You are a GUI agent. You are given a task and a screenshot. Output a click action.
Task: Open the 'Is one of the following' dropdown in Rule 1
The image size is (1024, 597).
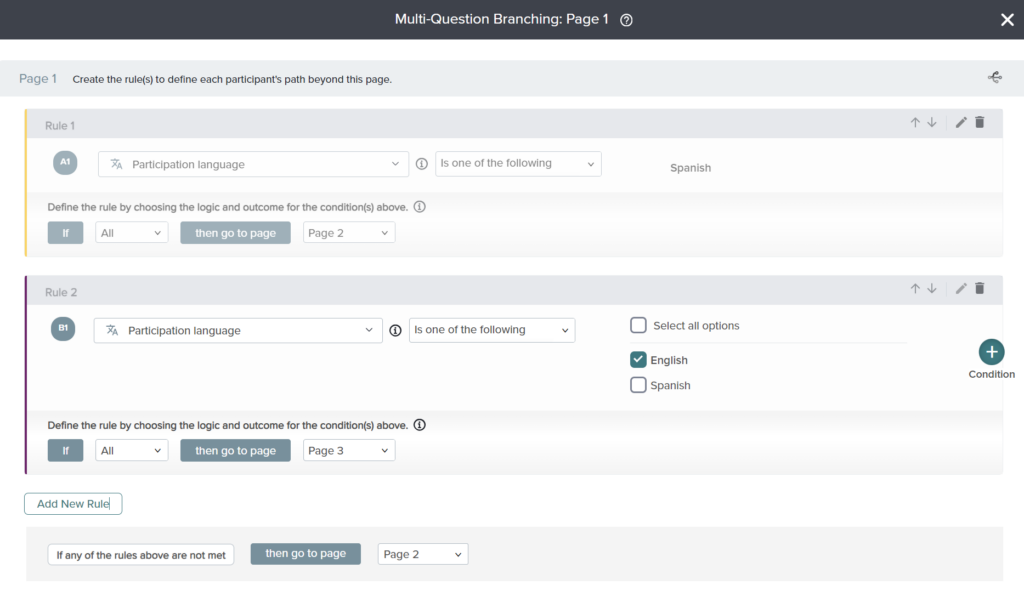pyautogui.click(x=518, y=163)
